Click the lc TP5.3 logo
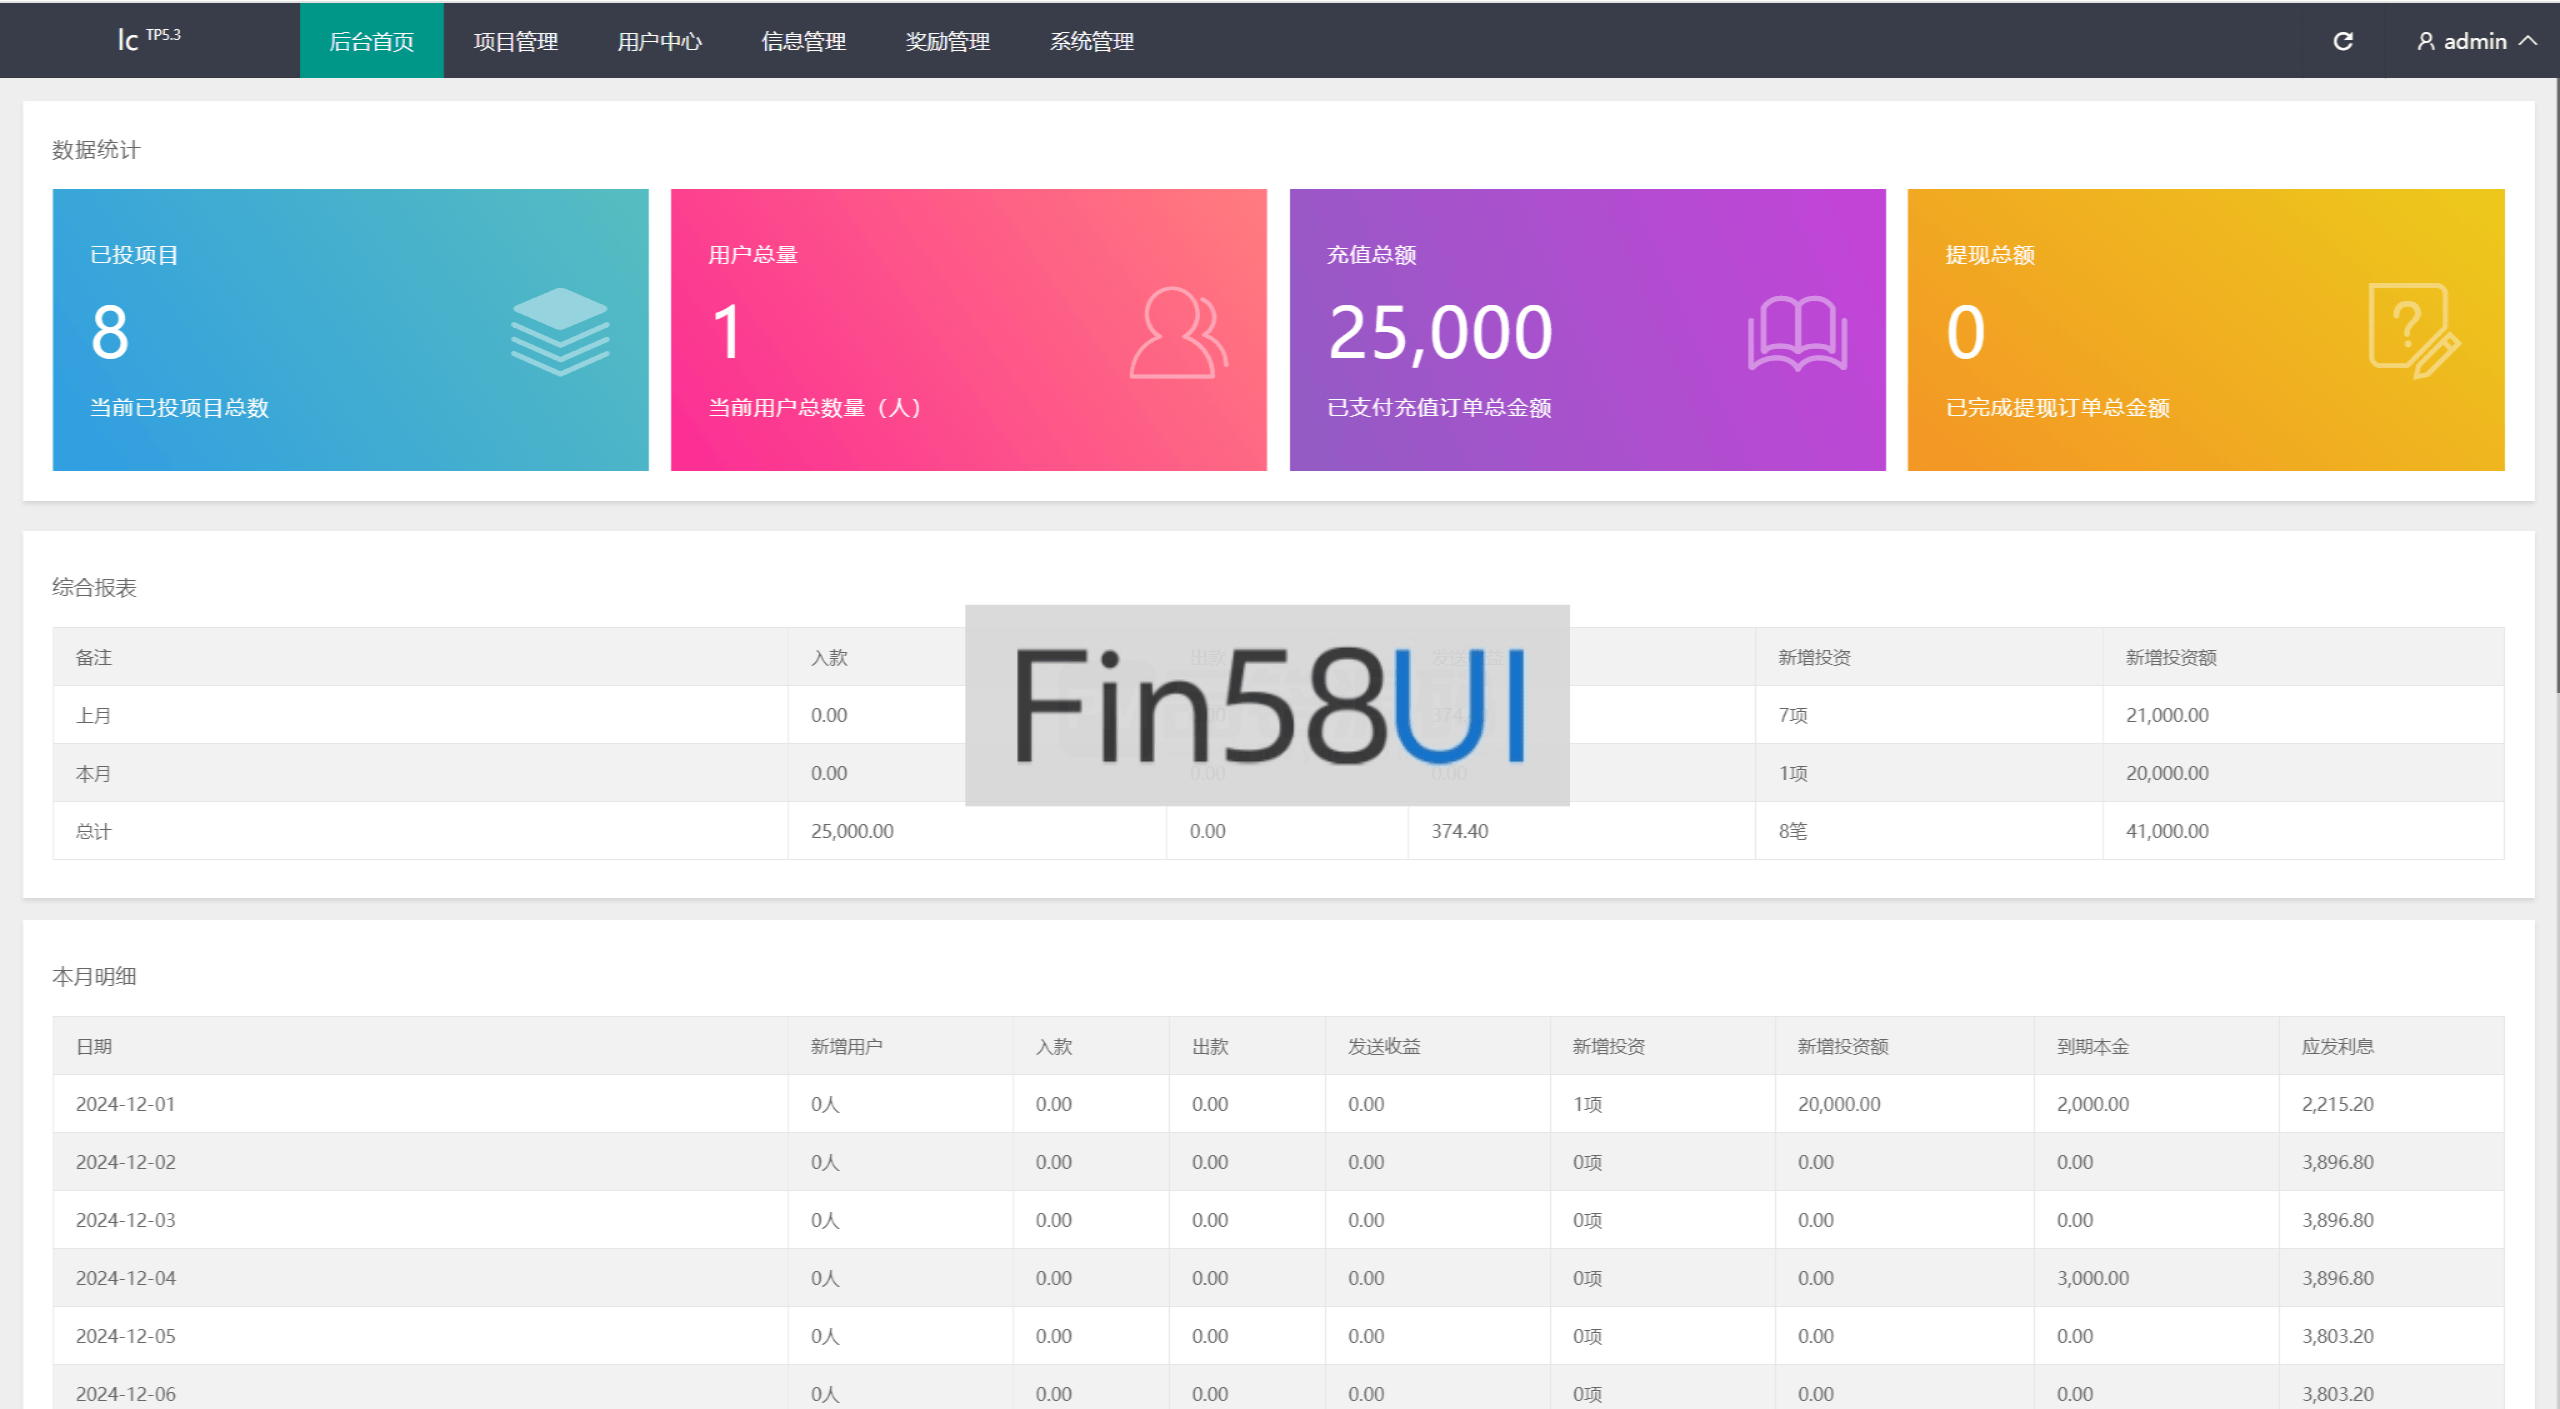This screenshot has height=1409, width=2560. 148,39
